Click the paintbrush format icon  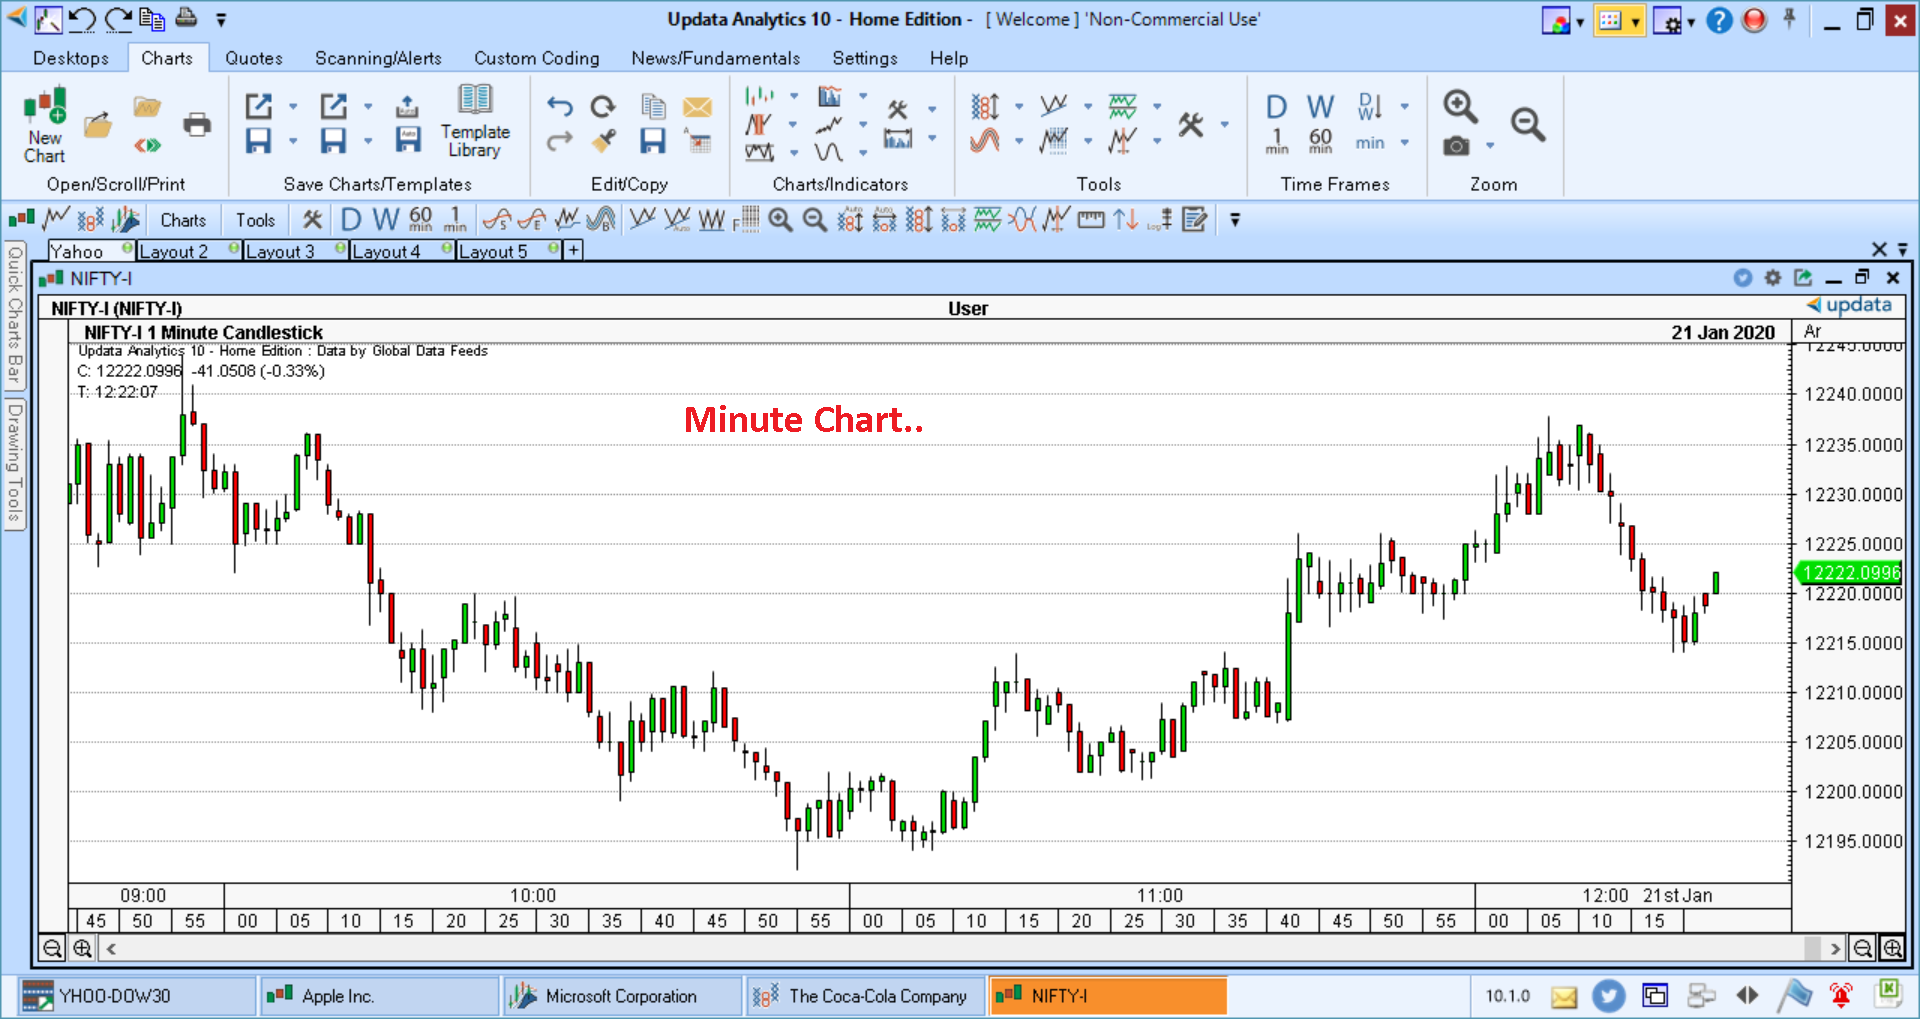(x=603, y=141)
